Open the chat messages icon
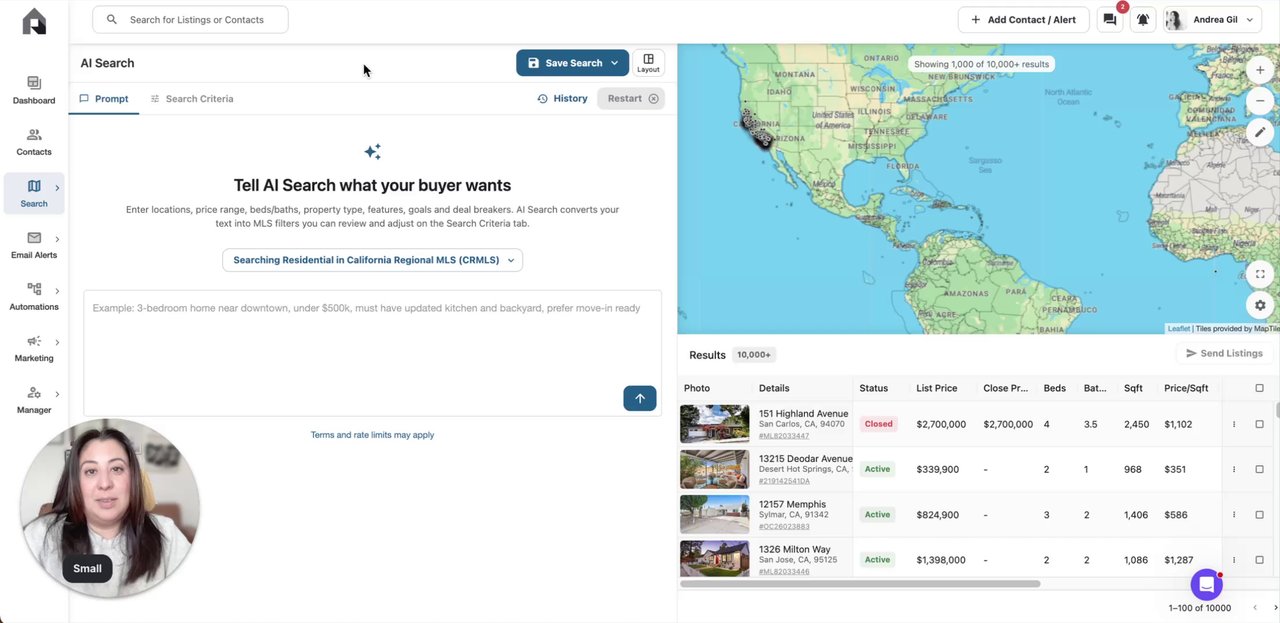Screen dimensions: 1280x623 (x=1110, y=19)
